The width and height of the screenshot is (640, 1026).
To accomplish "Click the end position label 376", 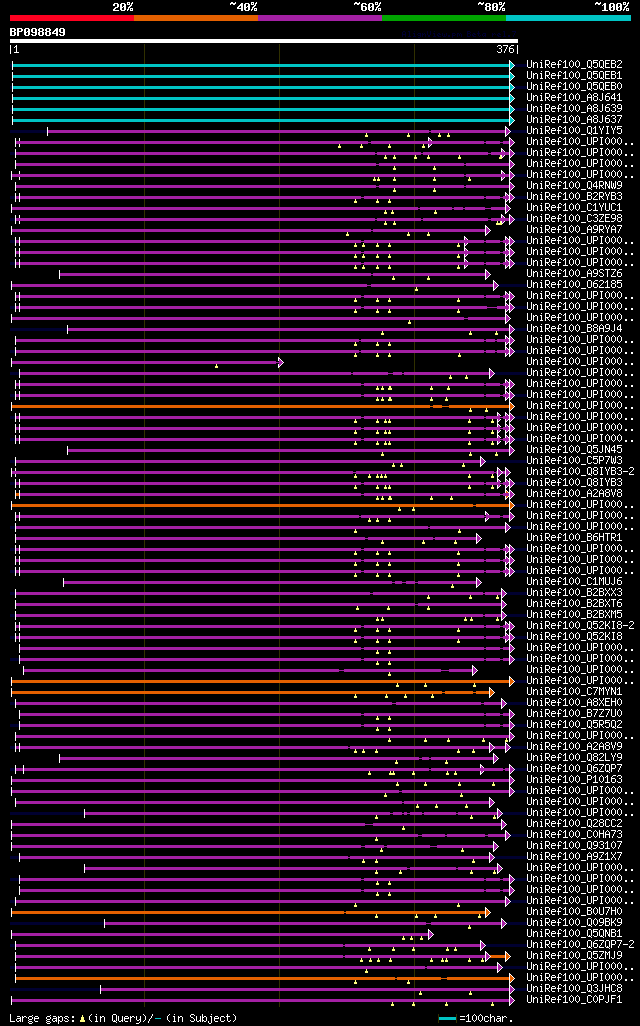I will tap(505, 50).
